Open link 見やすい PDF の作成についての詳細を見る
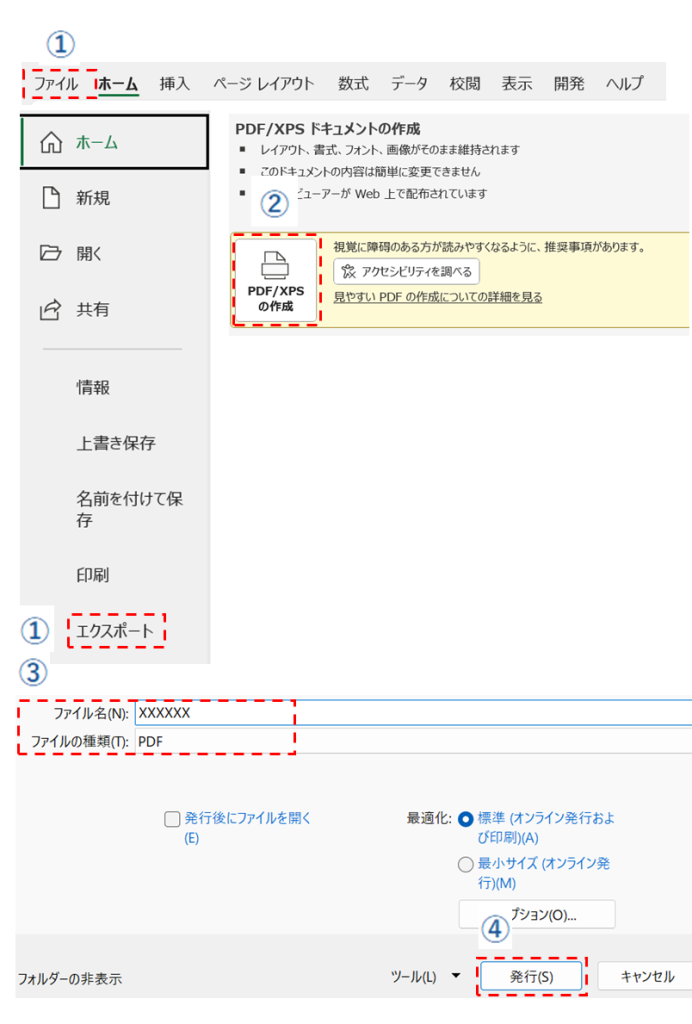Image resolution: width=692 pixels, height=1024 pixels. point(437,297)
